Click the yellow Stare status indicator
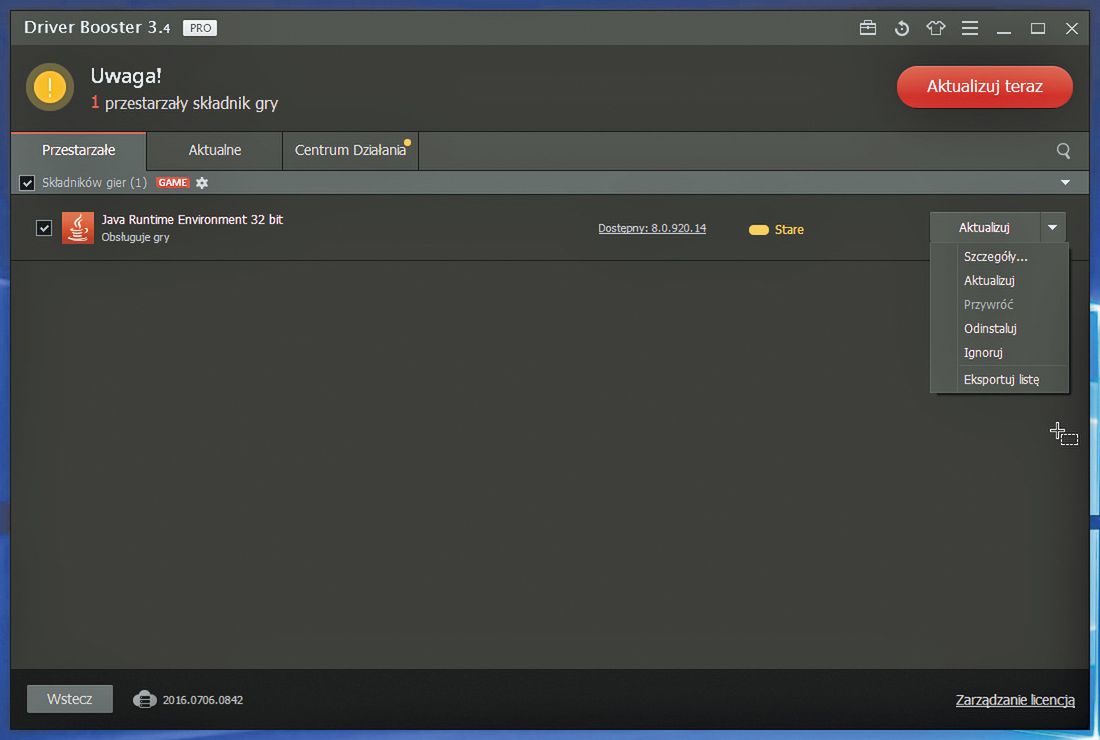Viewport: 1100px width, 740px height. (x=758, y=230)
